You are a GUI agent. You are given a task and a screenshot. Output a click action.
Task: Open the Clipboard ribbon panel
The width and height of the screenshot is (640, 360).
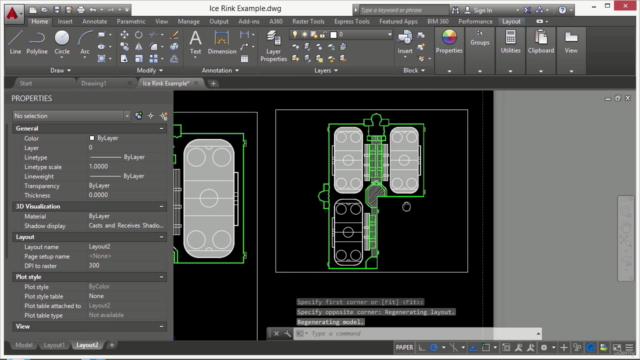coord(541,42)
